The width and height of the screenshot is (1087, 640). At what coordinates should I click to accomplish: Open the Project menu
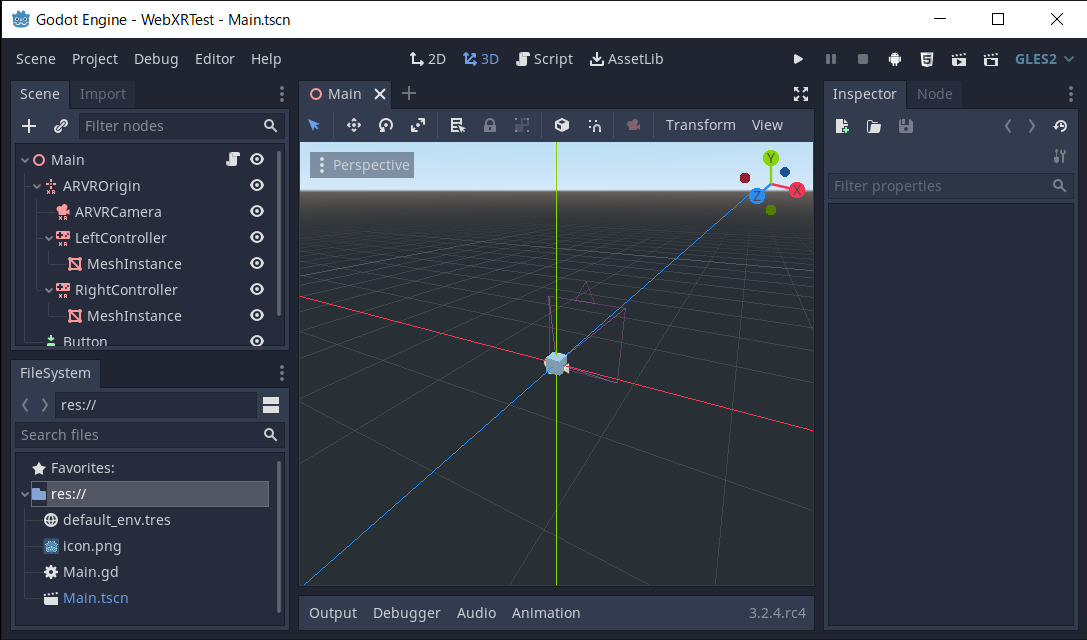click(x=95, y=59)
